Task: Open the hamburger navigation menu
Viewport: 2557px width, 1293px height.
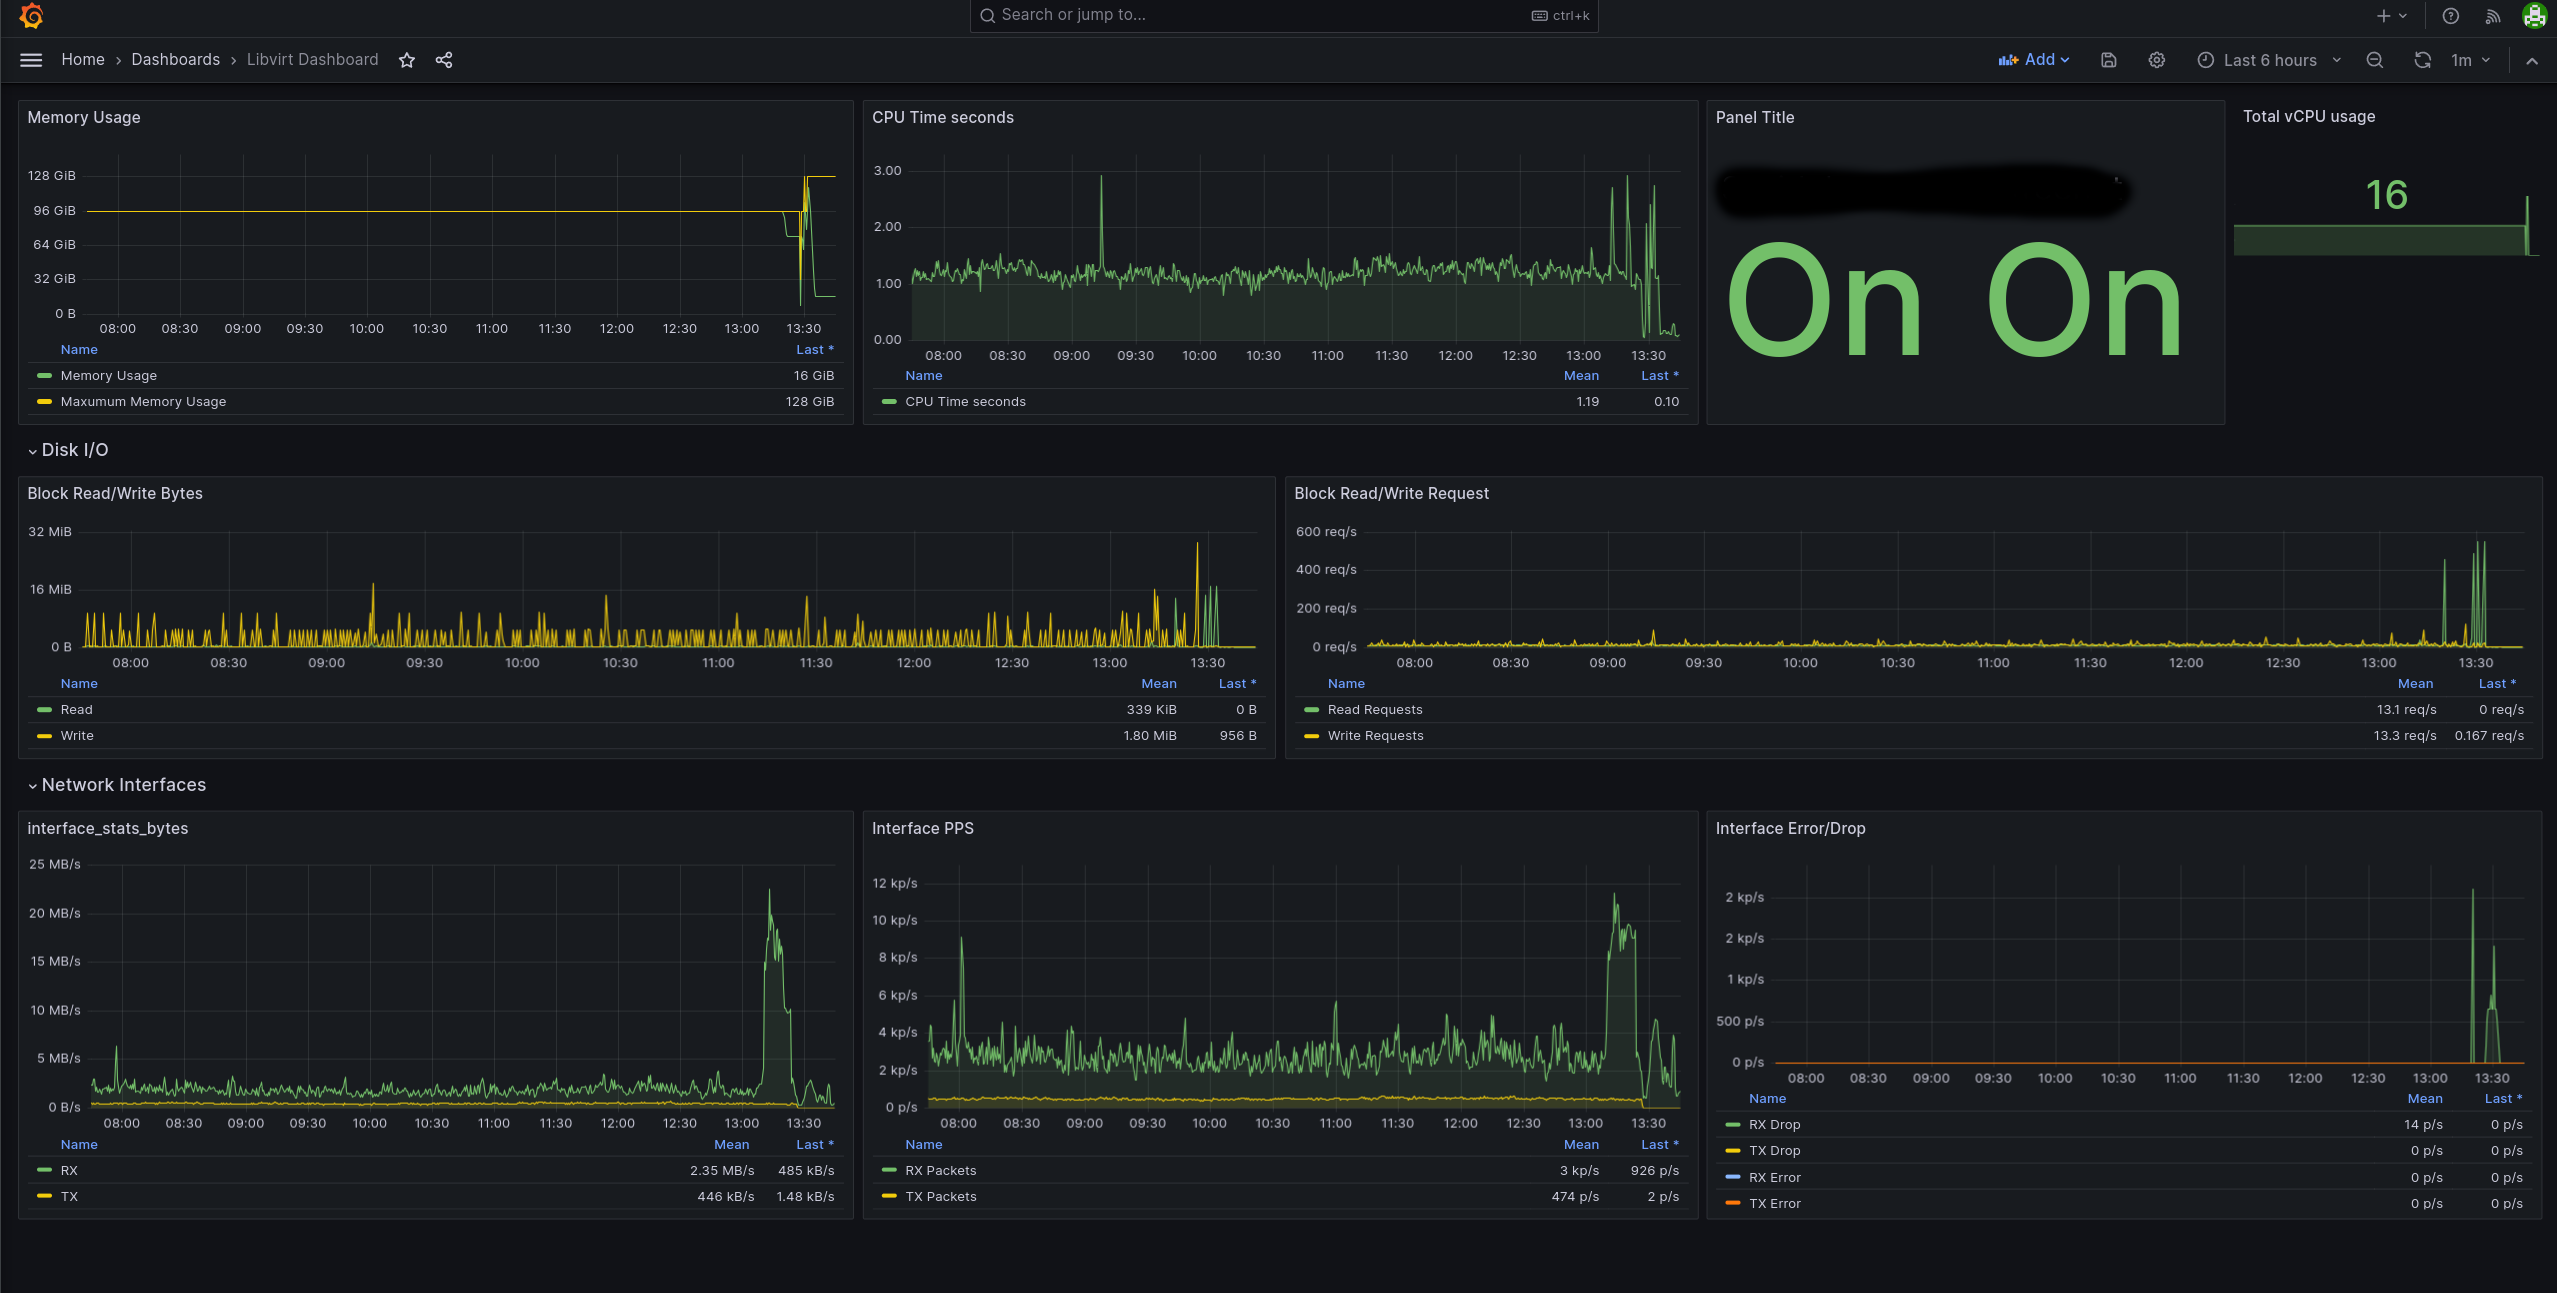Action: pos(31,60)
